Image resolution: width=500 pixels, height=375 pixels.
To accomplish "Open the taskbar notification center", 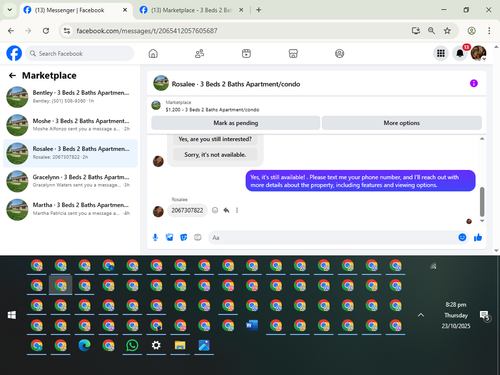I will pyautogui.click(x=484, y=315).
